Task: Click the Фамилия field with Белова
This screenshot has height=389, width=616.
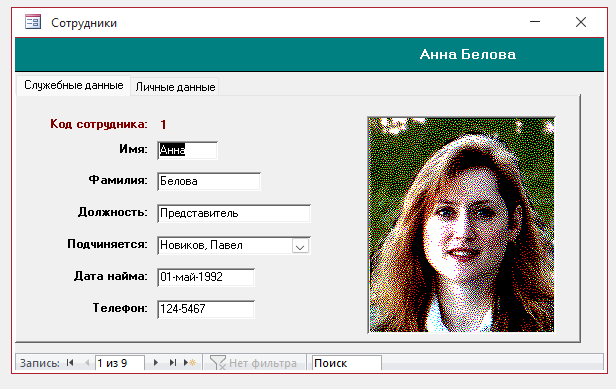Action: click(x=209, y=181)
